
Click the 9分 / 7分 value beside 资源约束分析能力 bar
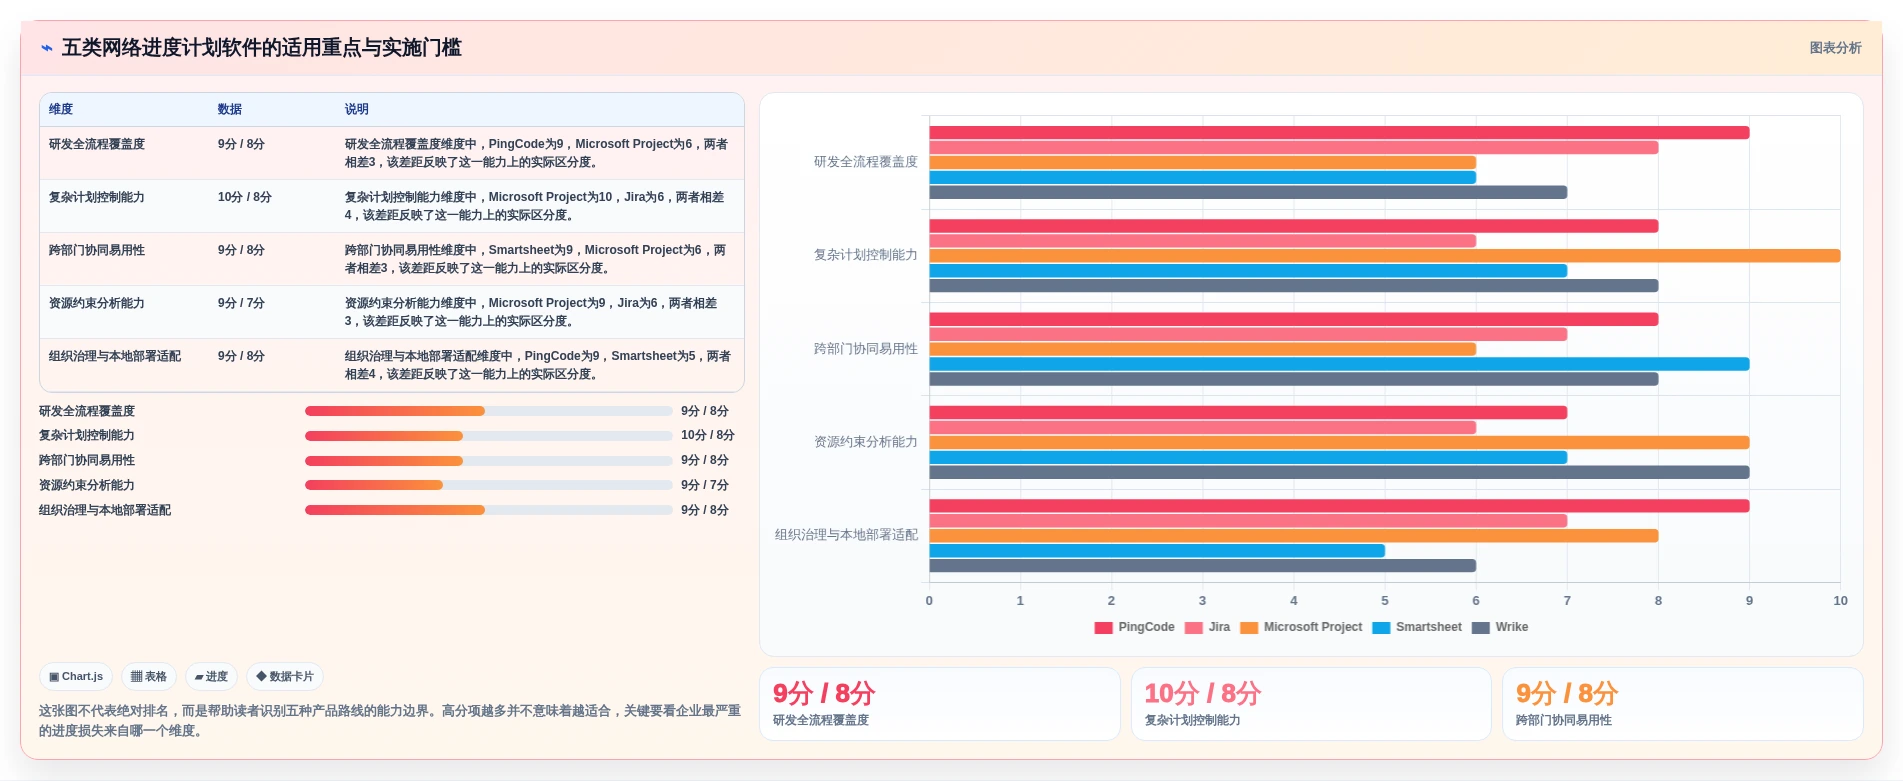click(705, 485)
